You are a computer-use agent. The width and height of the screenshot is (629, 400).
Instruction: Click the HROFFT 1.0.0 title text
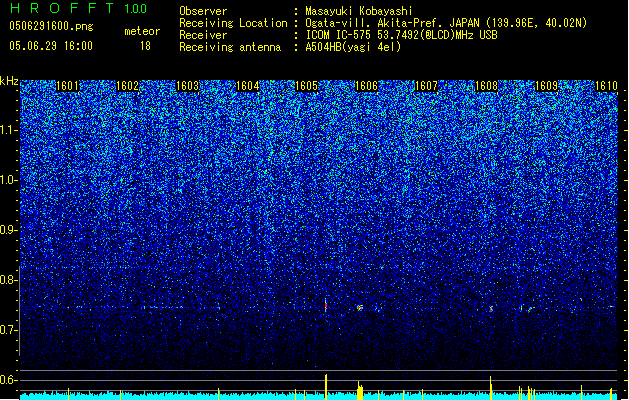[x=79, y=8]
